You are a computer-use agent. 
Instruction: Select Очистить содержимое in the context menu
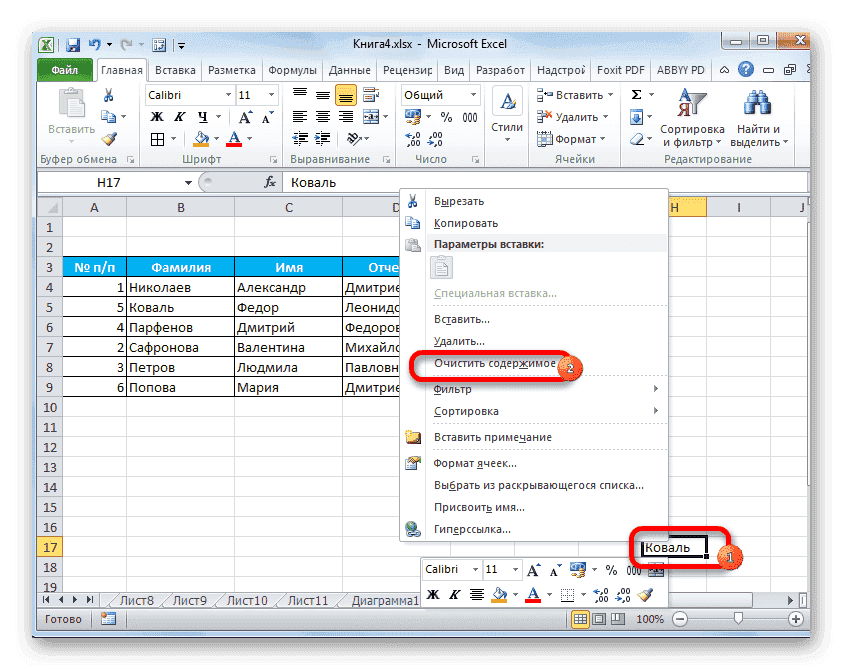pos(494,365)
